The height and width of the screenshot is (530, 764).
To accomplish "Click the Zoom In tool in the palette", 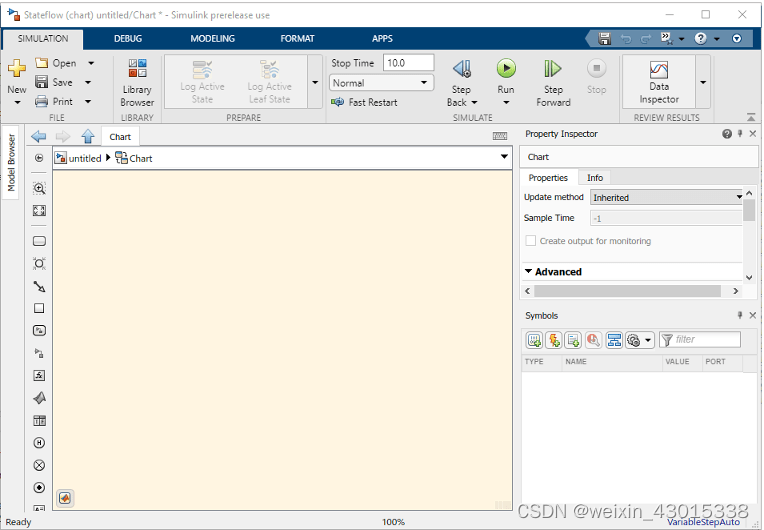I will [x=39, y=189].
